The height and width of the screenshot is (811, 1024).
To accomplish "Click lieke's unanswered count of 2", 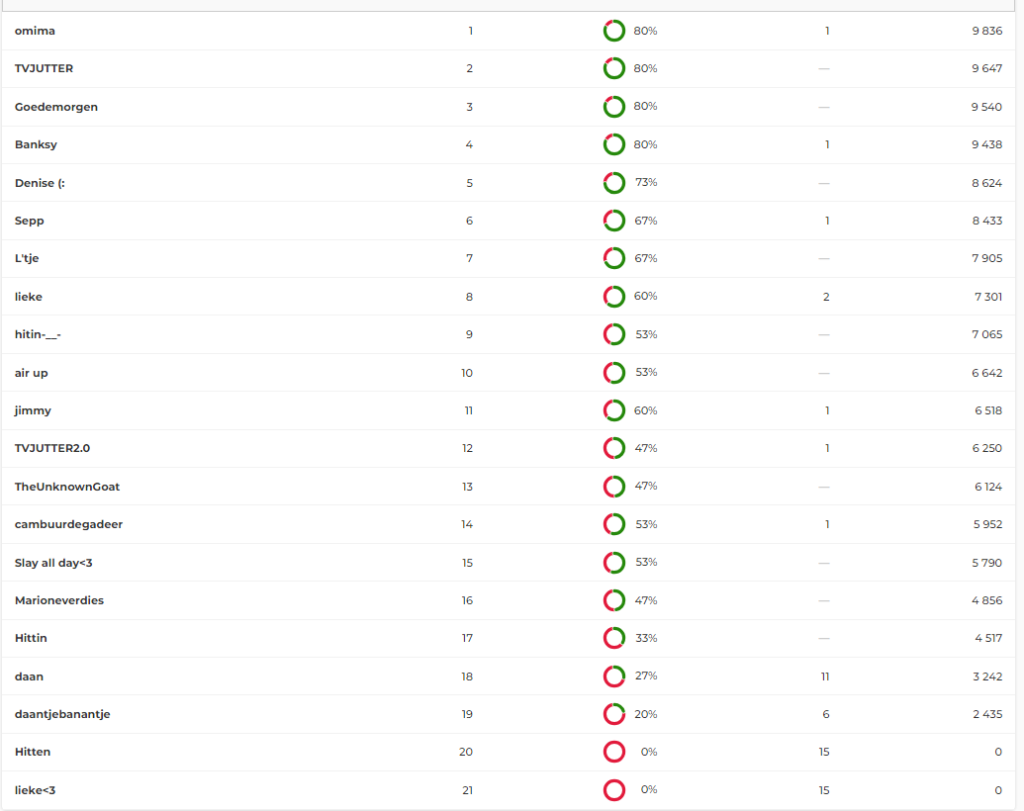I will pyautogui.click(x=826, y=297).
